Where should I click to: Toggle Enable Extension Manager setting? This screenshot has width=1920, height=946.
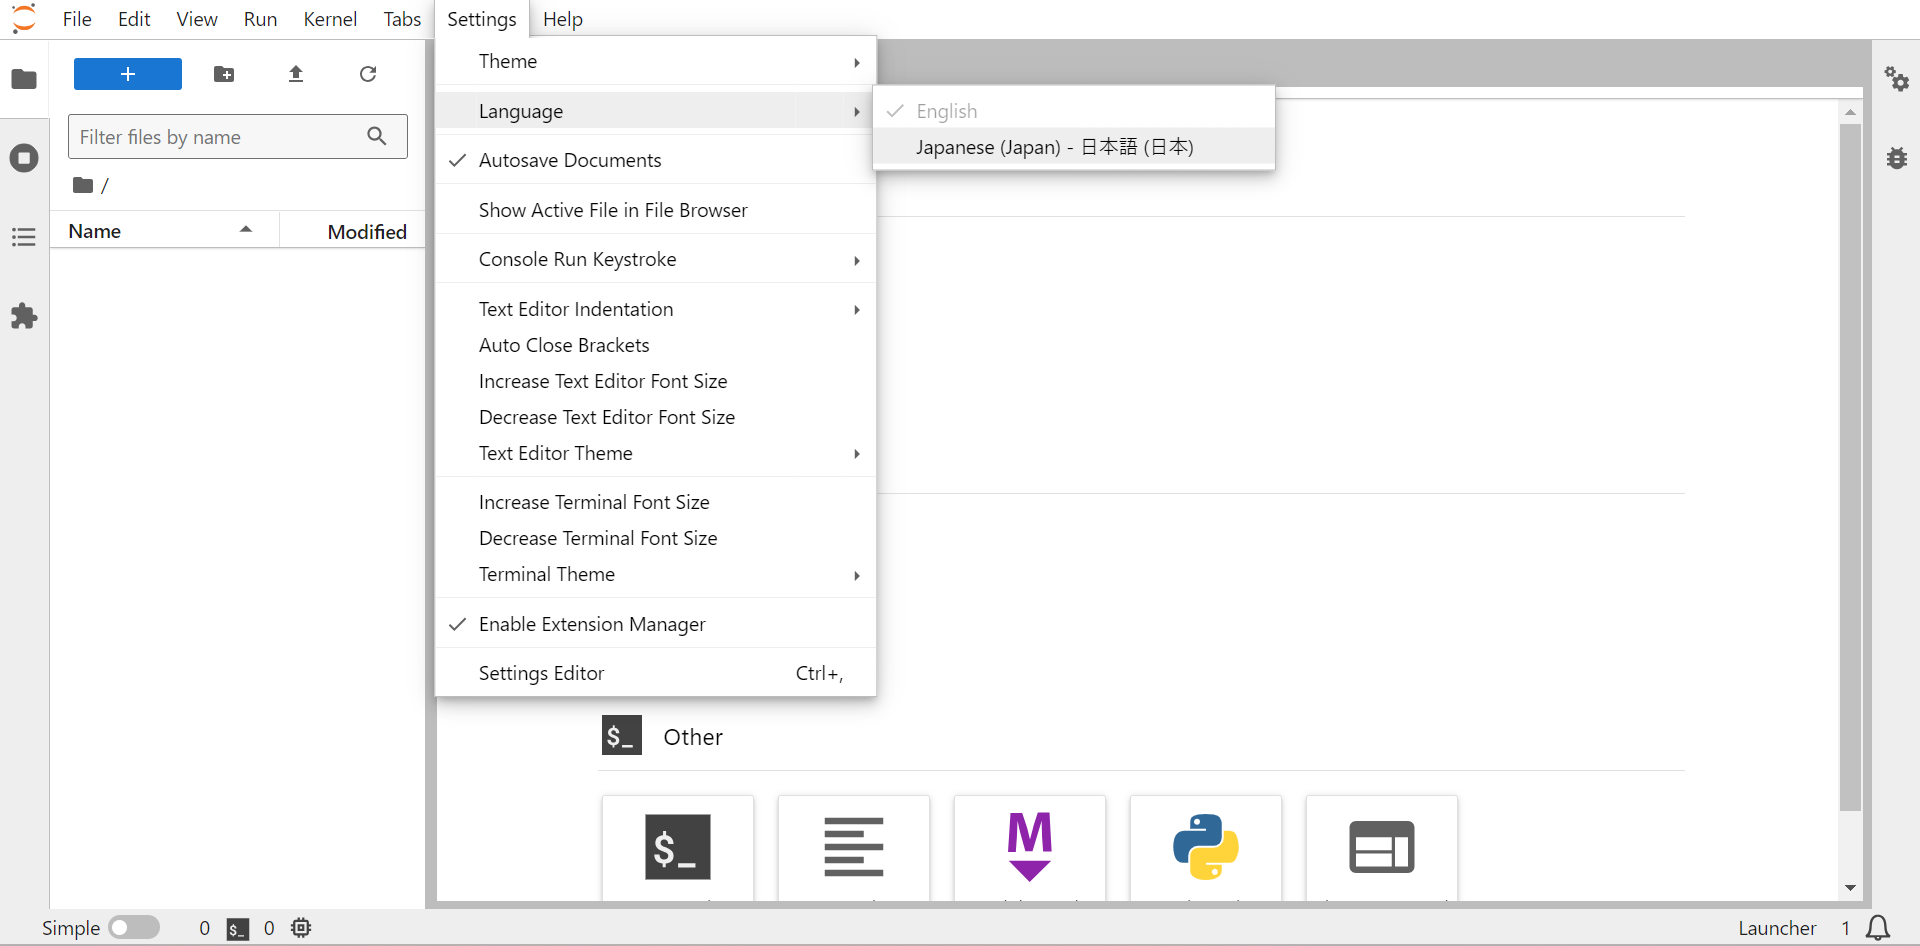pos(591,624)
